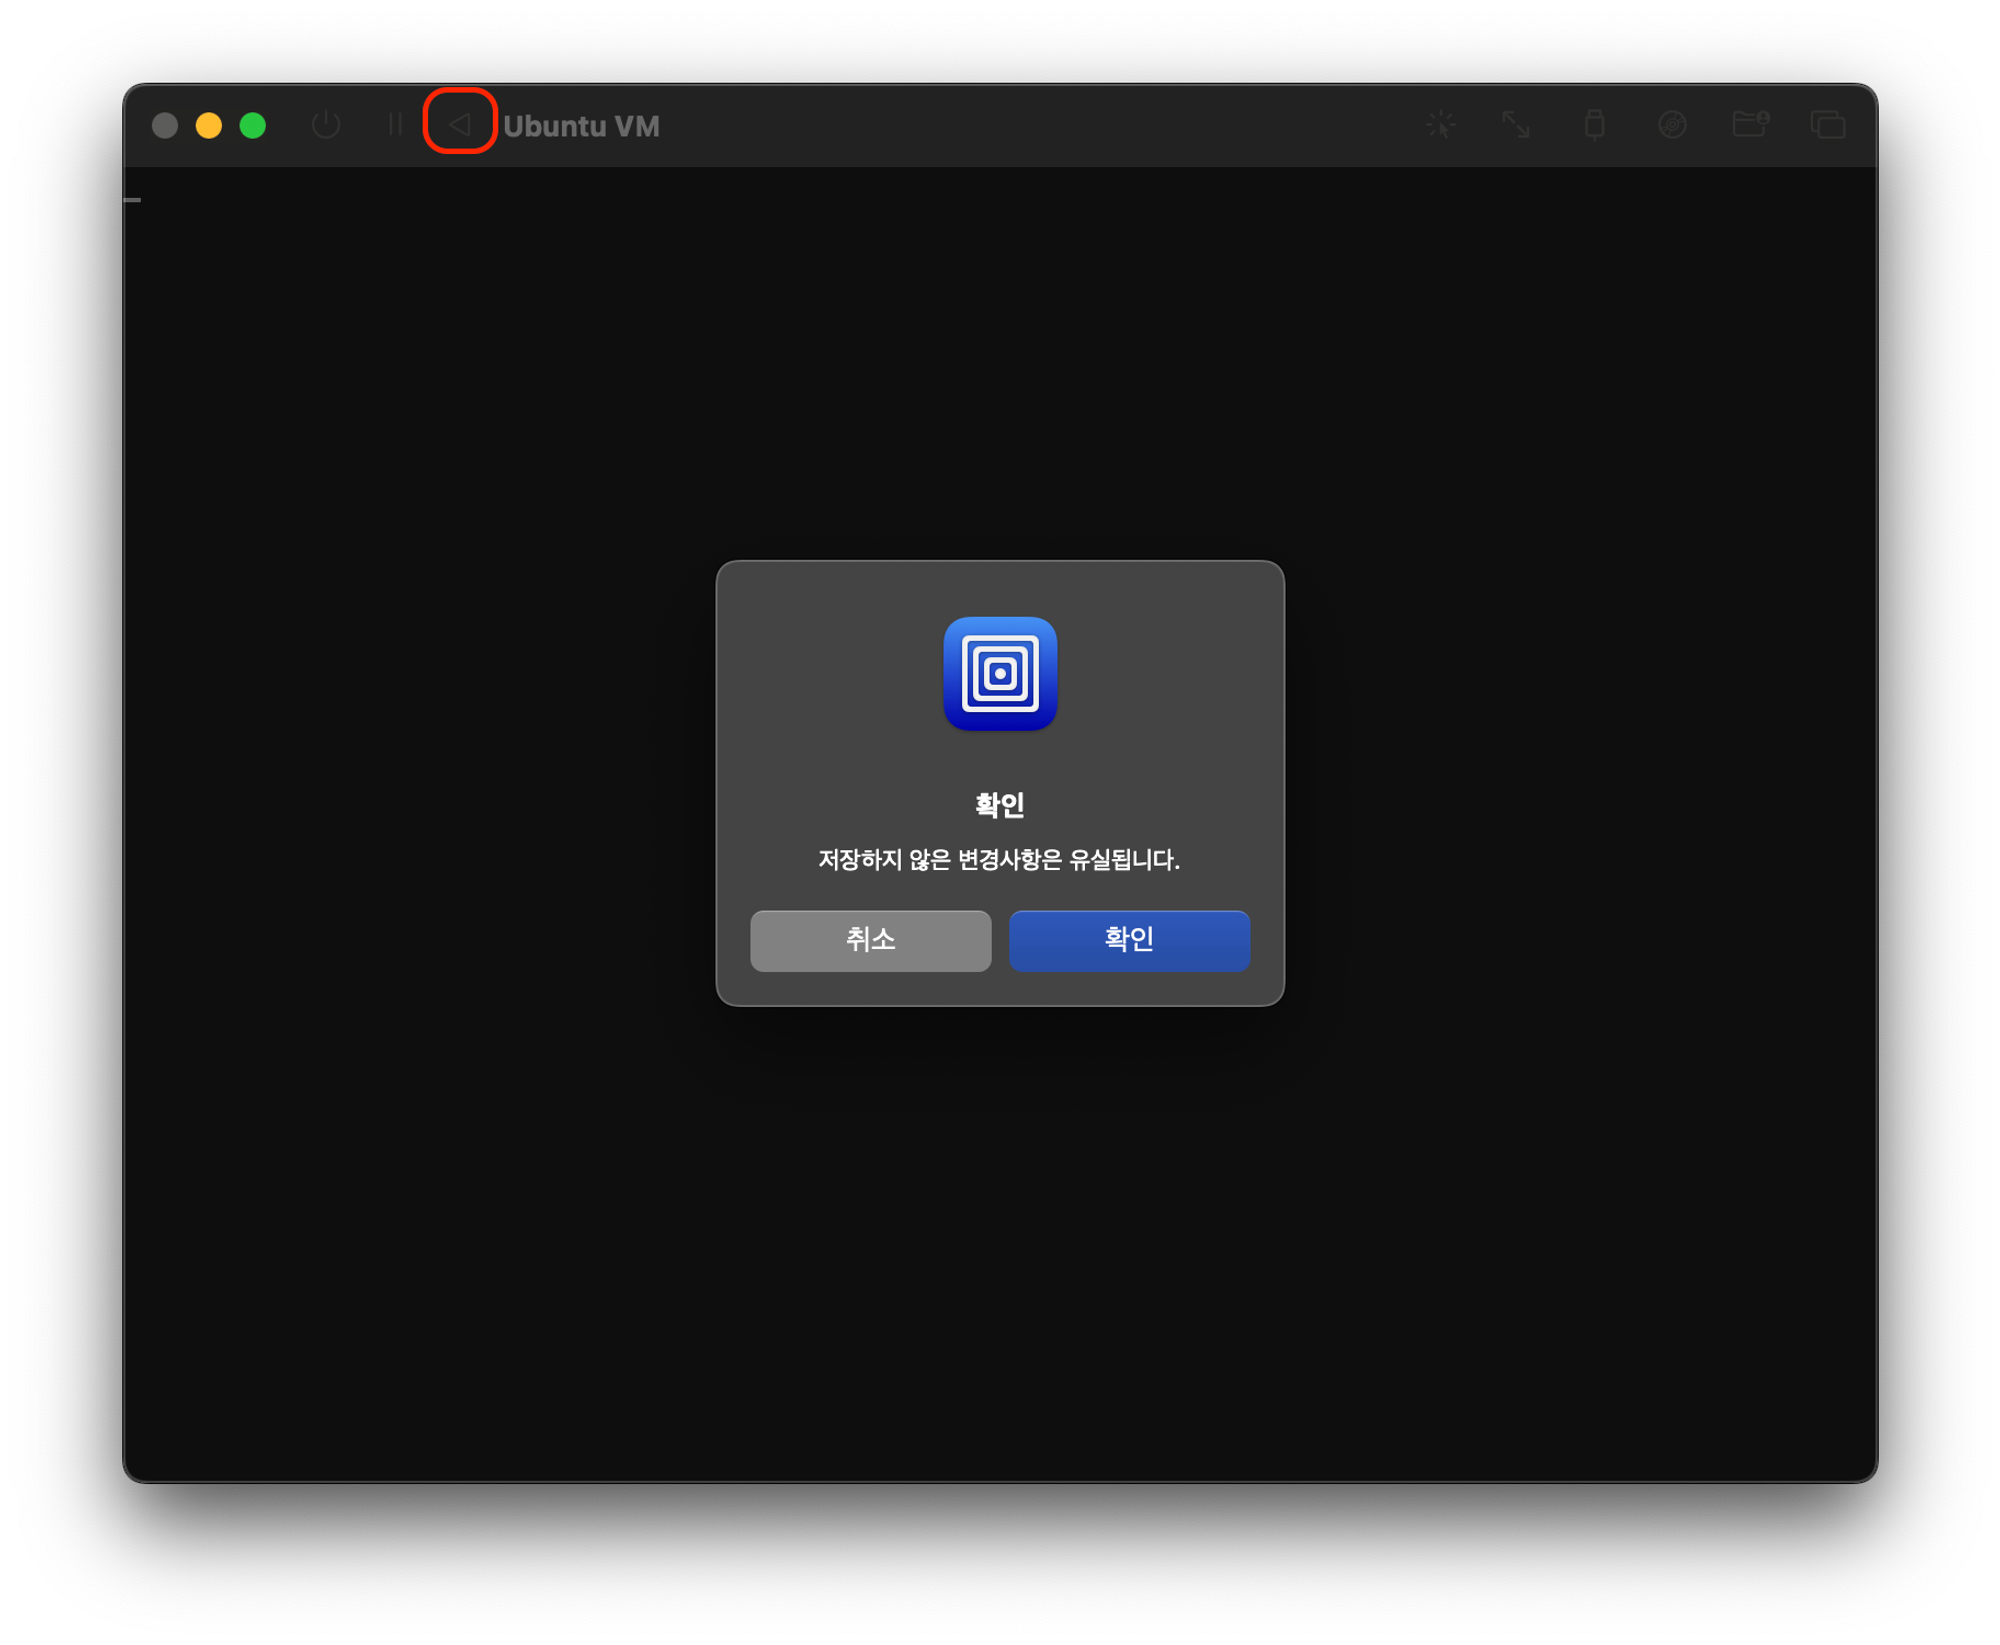Click the capture mouse cursor icon

(1440, 125)
